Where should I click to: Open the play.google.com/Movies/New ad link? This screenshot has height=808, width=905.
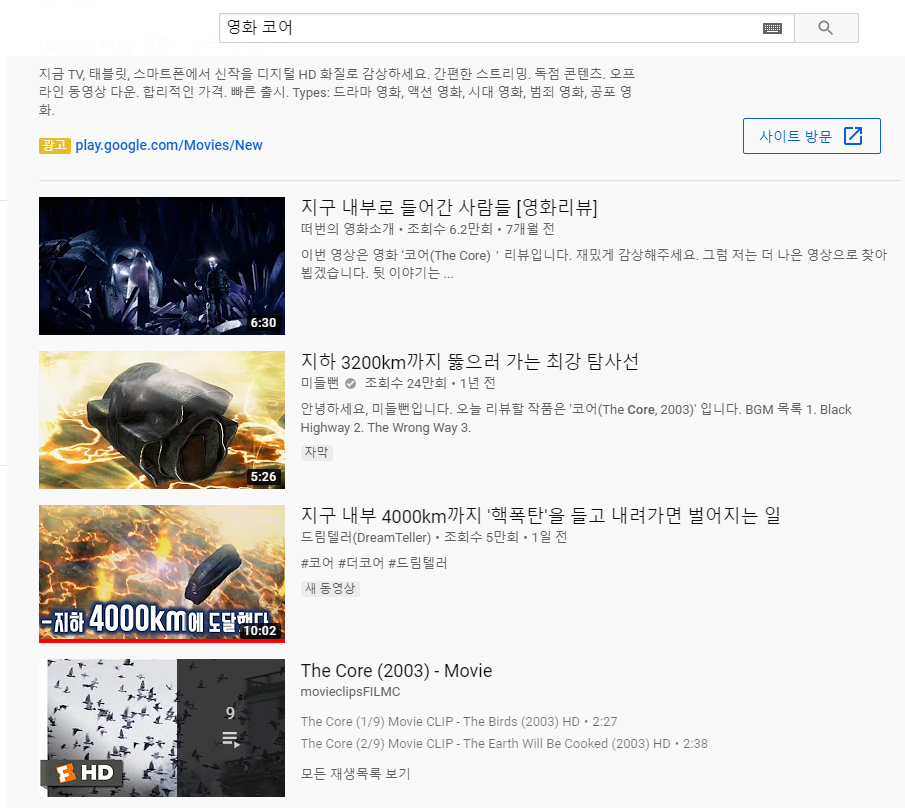click(x=169, y=145)
